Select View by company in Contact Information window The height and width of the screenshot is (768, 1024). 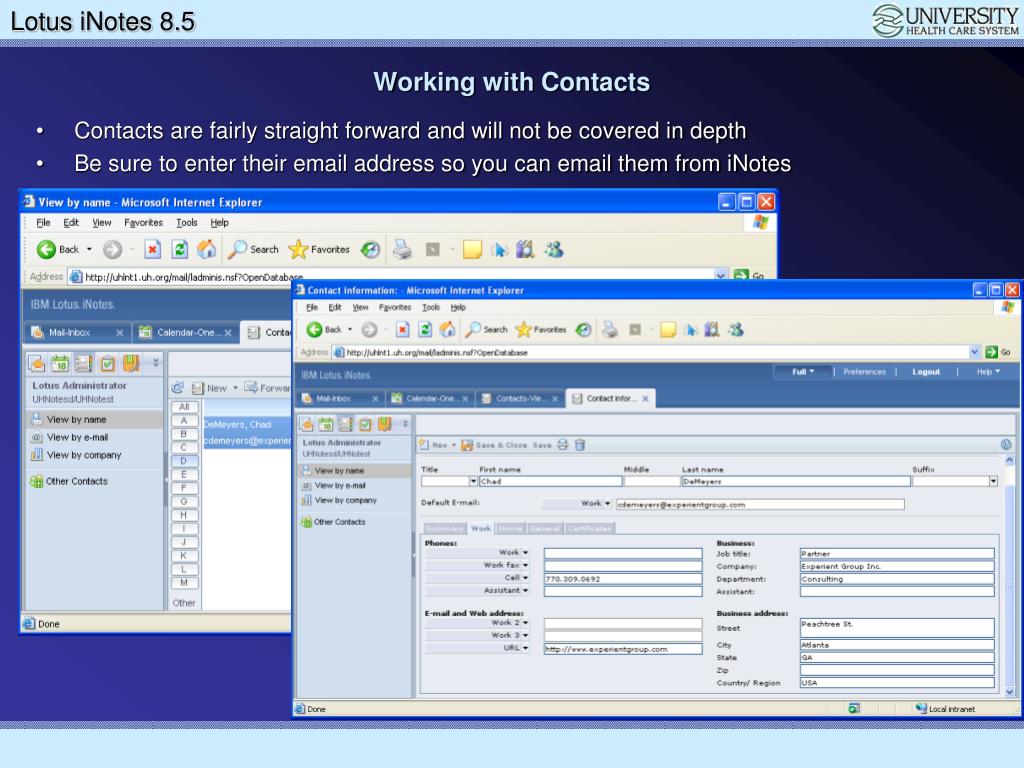pyautogui.click(x=345, y=500)
